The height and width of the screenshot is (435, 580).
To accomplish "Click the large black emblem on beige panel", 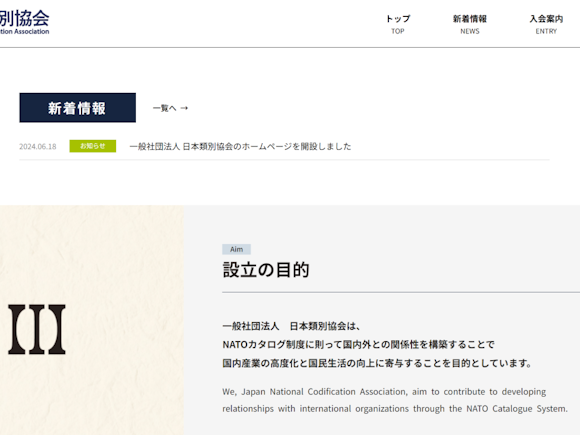I will pyautogui.click(x=37, y=329).
